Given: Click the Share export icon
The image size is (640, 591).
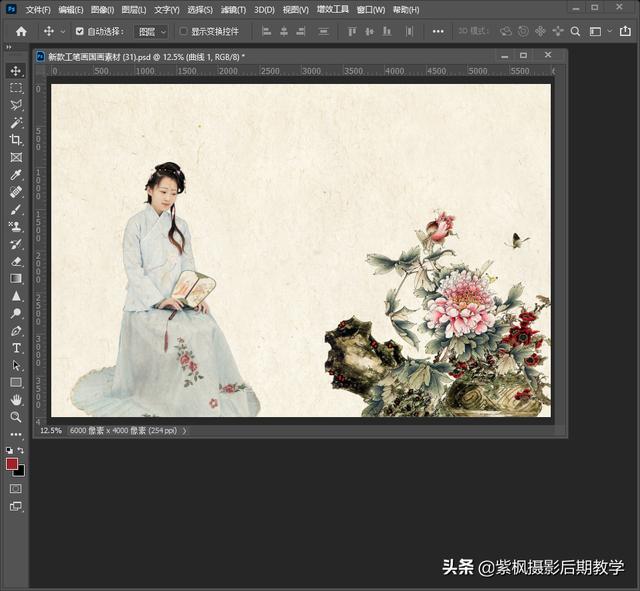Looking at the screenshot, I should coord(625,31).
